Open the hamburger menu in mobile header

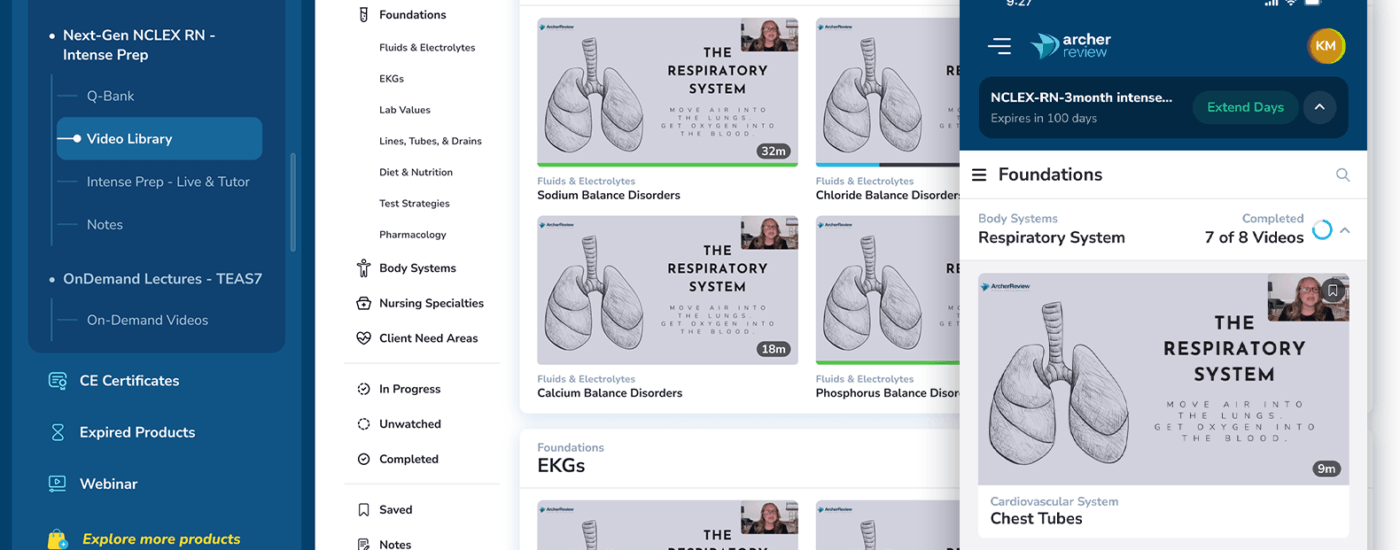point(999,46)
